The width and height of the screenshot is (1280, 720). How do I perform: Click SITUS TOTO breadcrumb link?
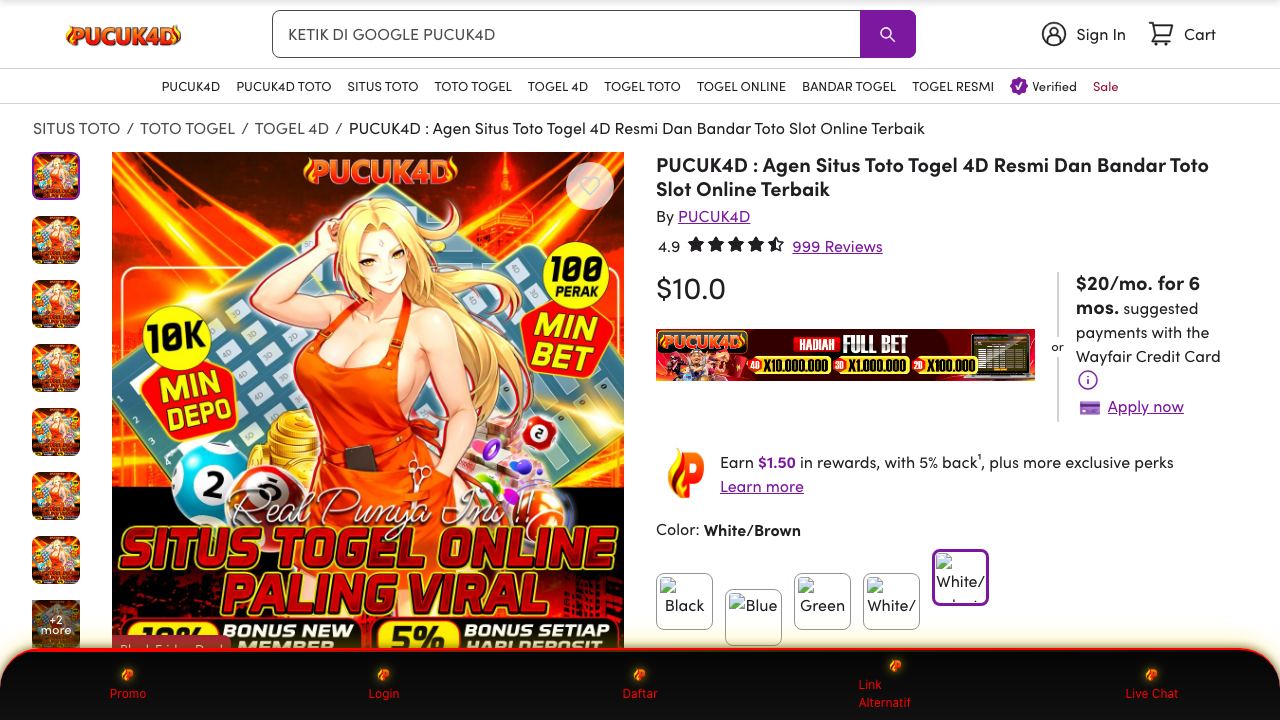click(x=76, y=128)
